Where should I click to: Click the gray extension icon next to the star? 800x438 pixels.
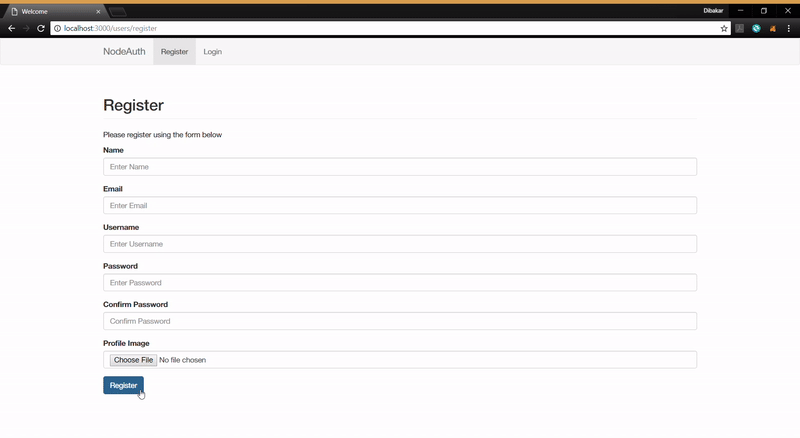[739, 29]
